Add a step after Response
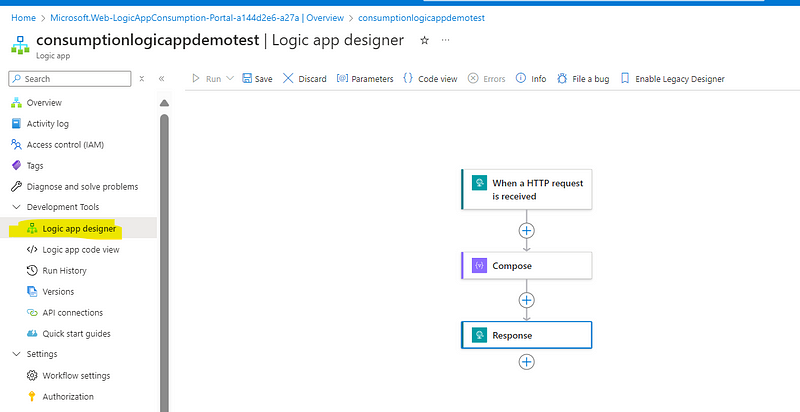 tap(527, 362)
